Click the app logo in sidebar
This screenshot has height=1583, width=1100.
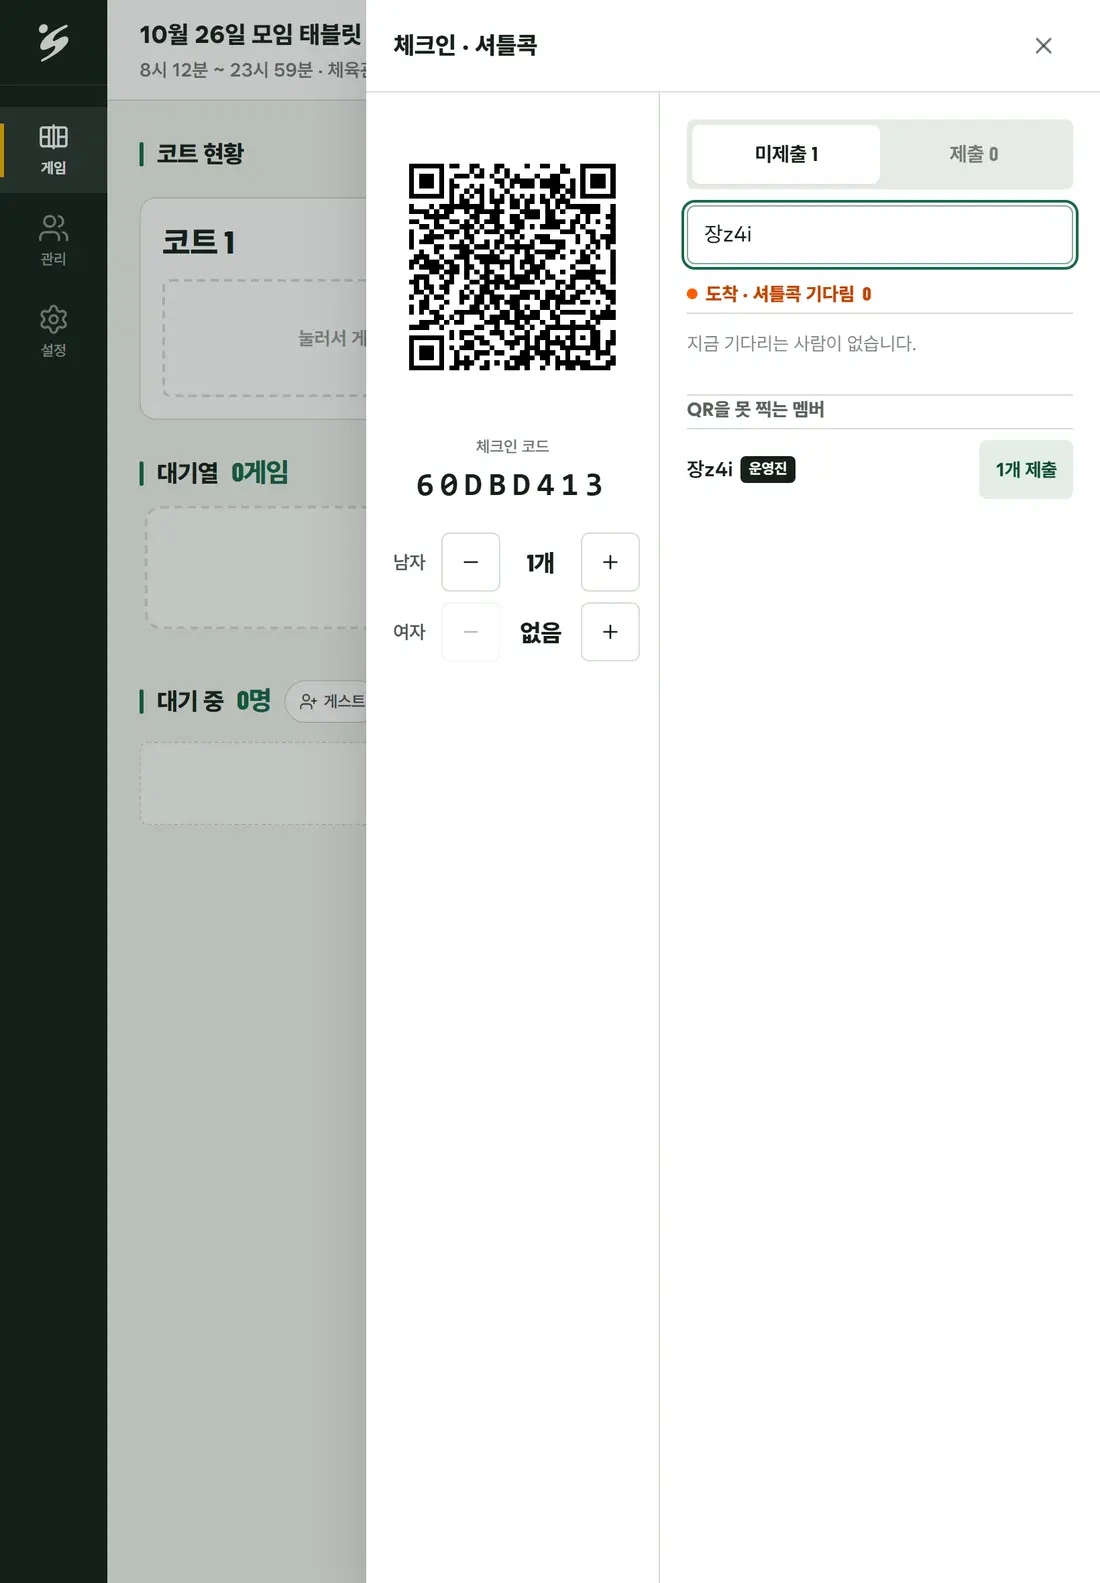tap(53, 42)
